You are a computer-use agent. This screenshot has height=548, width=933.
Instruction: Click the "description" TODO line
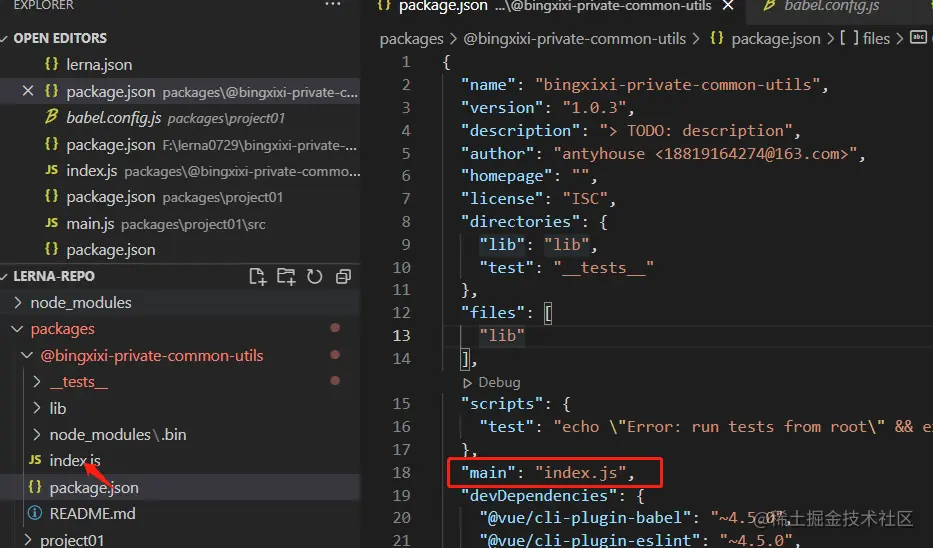631,131
